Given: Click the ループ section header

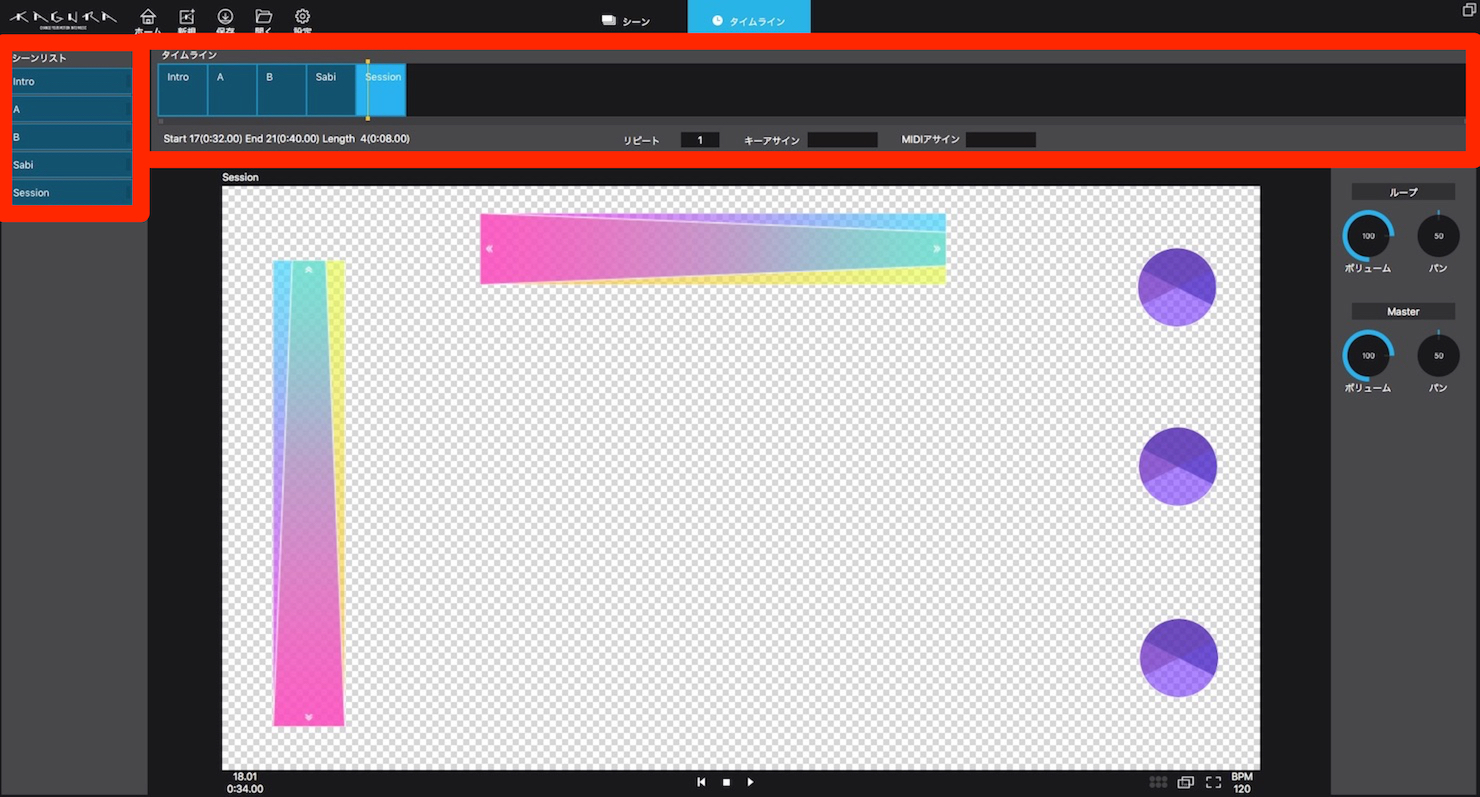Looking at the screenshot, I should click(1403, 192).
